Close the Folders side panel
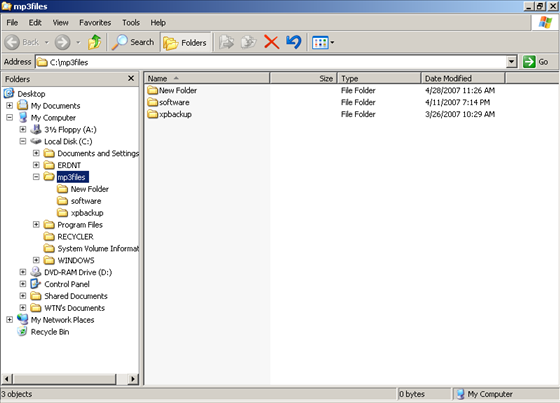Image resolution: width=560 pixels, height=403 pixels. click(131, 78)
